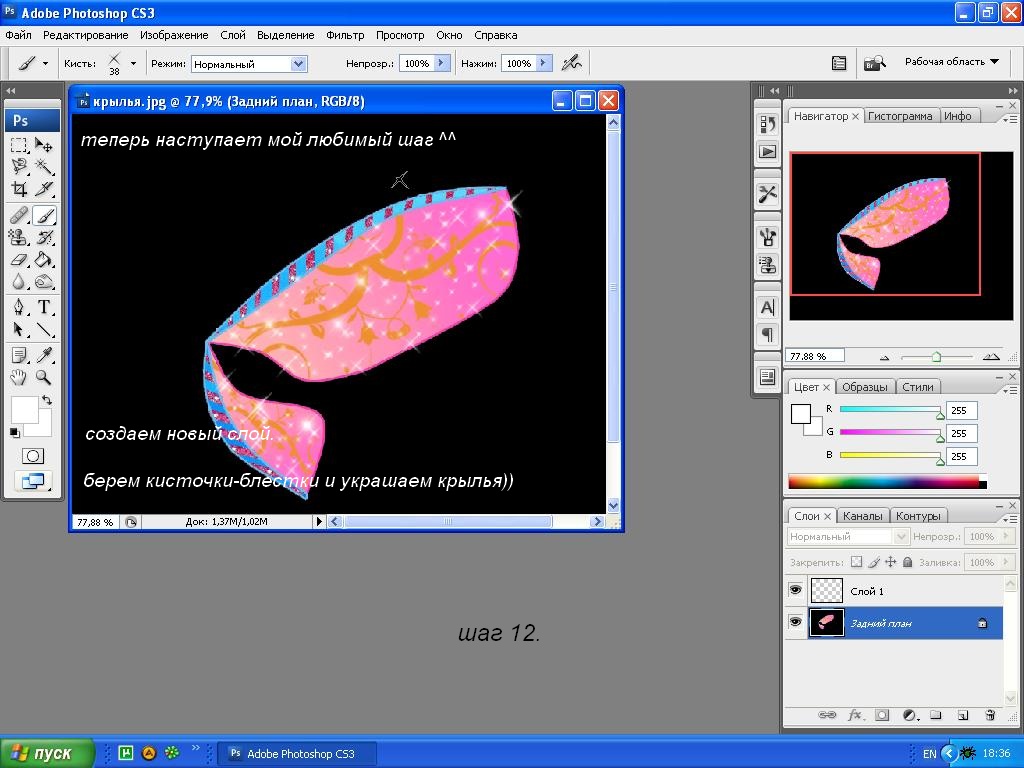Select the Eraser tool
Screen dimensions: 1024x768
pos(19,260)
